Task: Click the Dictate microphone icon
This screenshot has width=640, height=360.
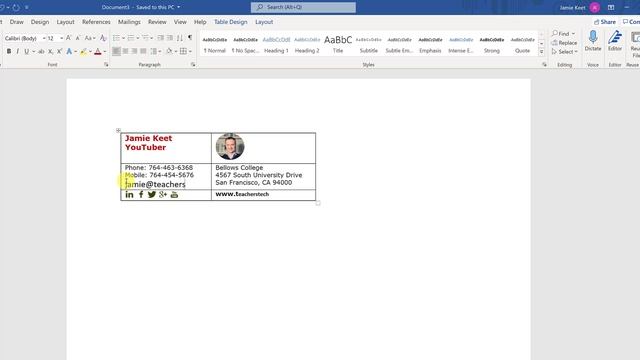Action: pos(593,37)
